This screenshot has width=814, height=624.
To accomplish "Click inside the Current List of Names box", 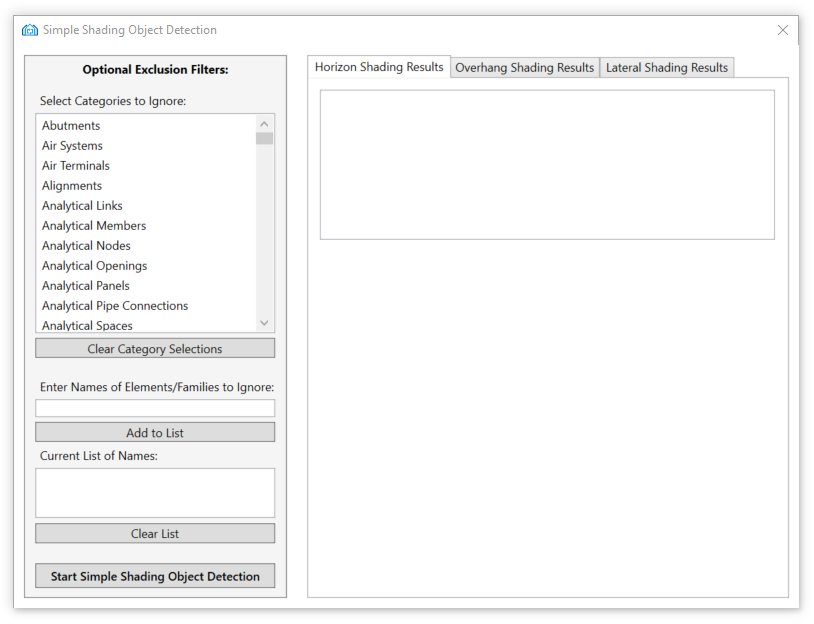I will 155,493.
